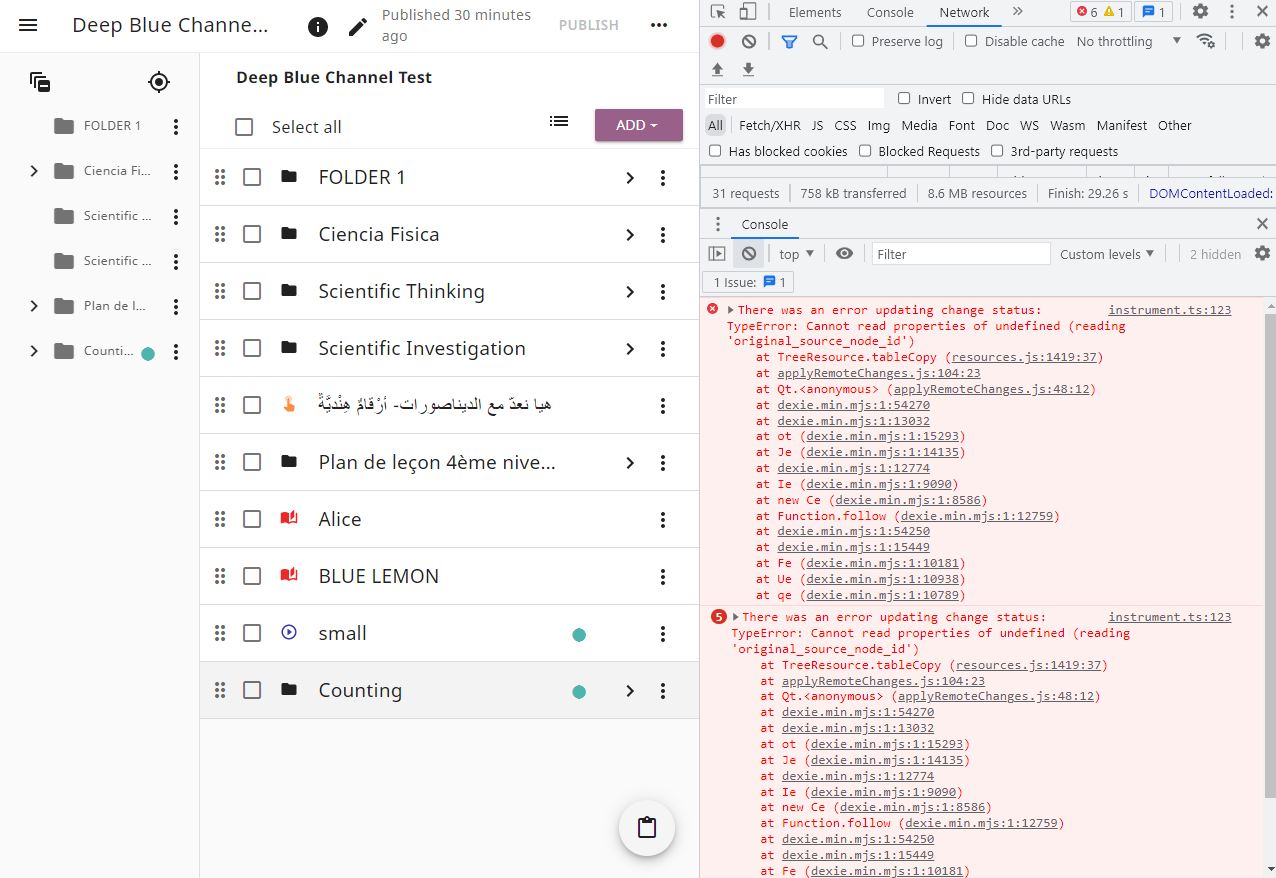Open the top context selector dropdown
Viewport: 1276px width, 878px height.
[x=797, y=254]
